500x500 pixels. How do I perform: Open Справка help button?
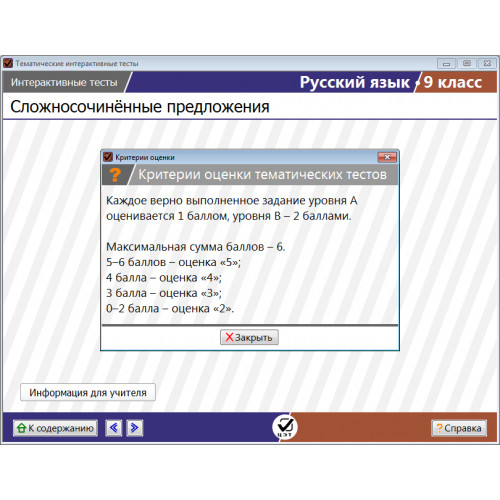click(459, 428)
